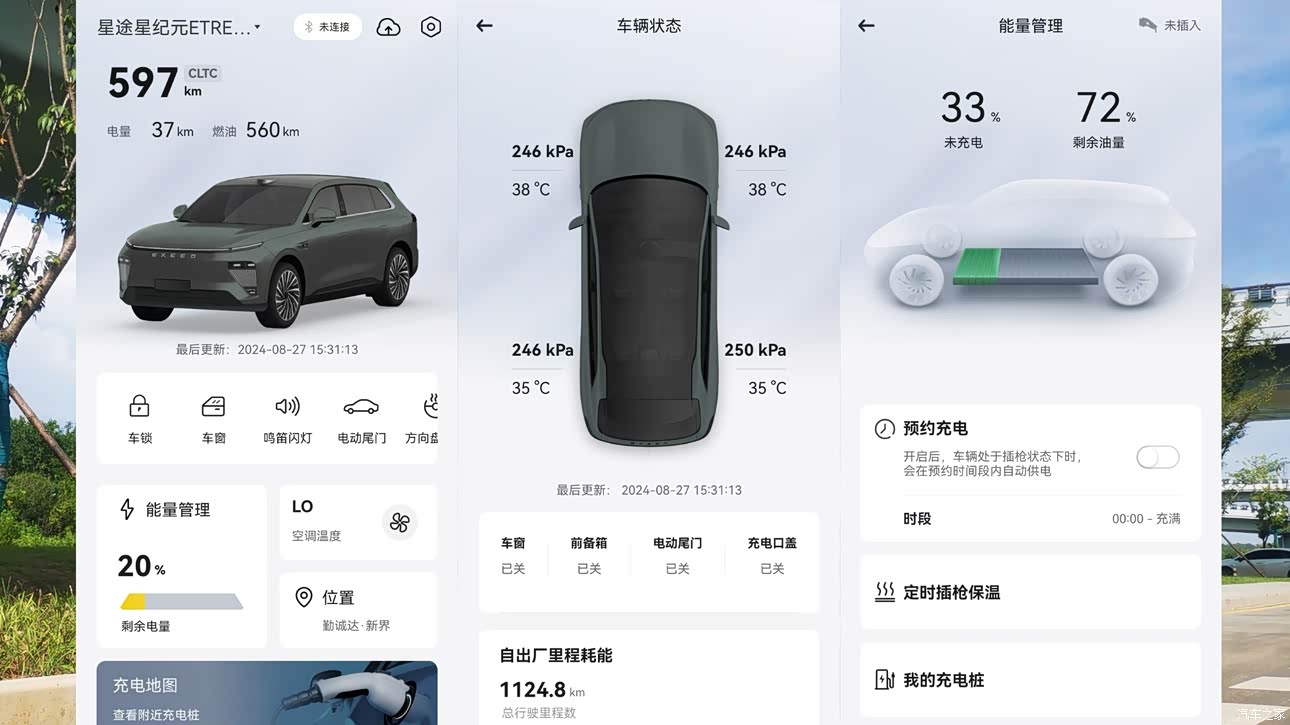The width and height of the screenshot is (1290, 725).
Task: Open the 充电地图 charging map banner
Action: 267,693
